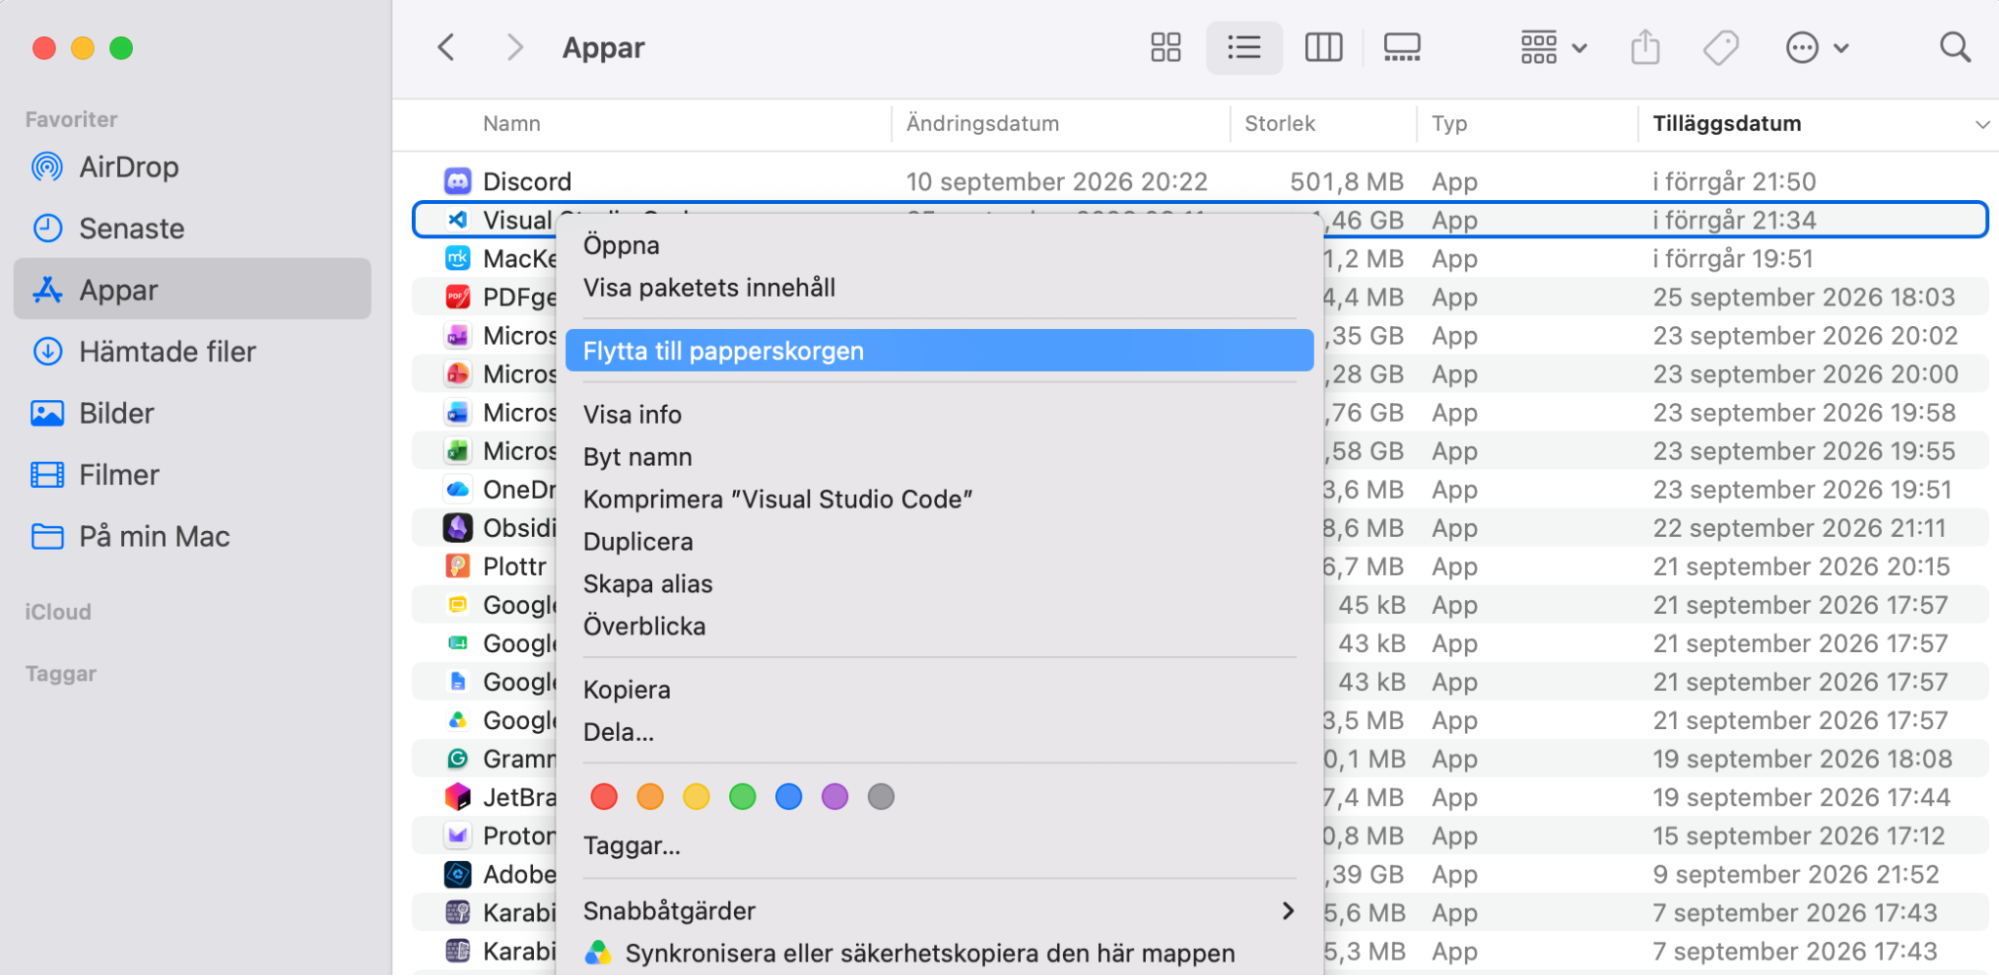This screenshot has width=1999, height=976.
Task: Apply the green tag color
Action: pos(743,797)
